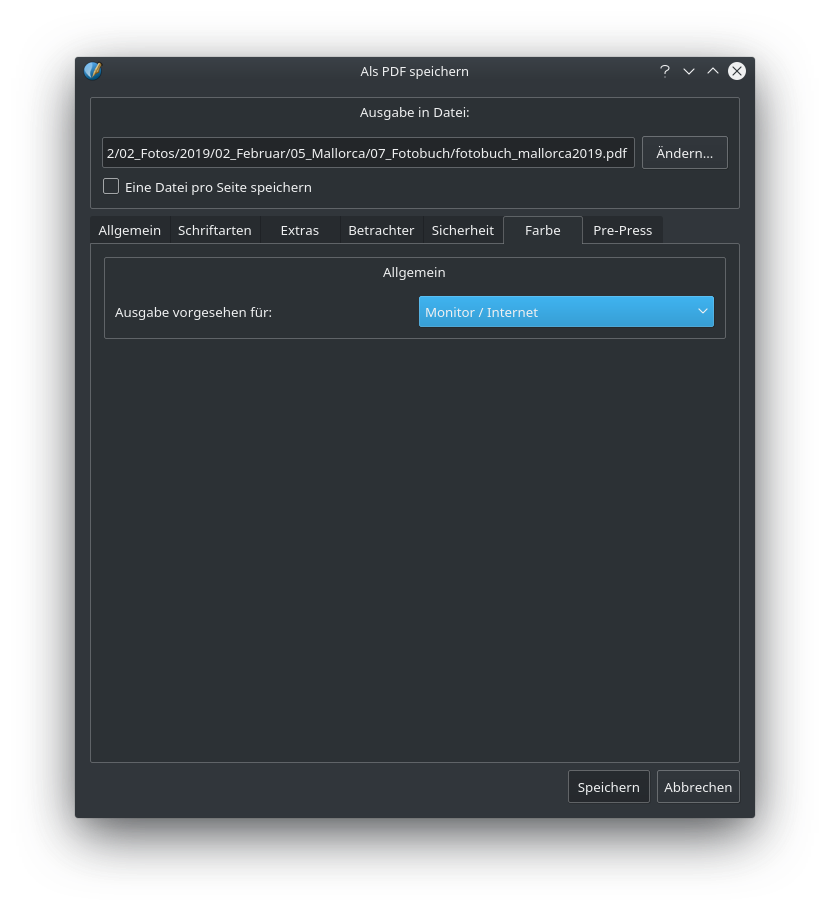Select the Farbe tab

click(x=542, y=230)
